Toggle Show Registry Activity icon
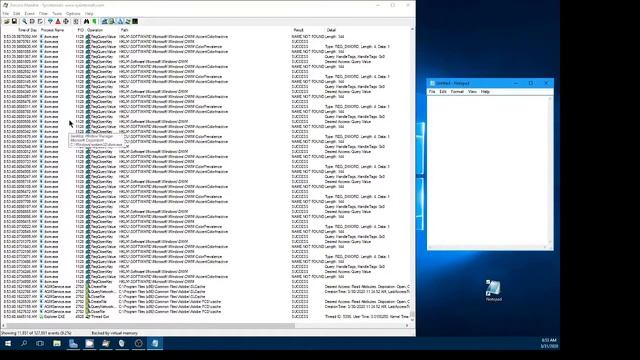640x360 pixels. (104, 21)
